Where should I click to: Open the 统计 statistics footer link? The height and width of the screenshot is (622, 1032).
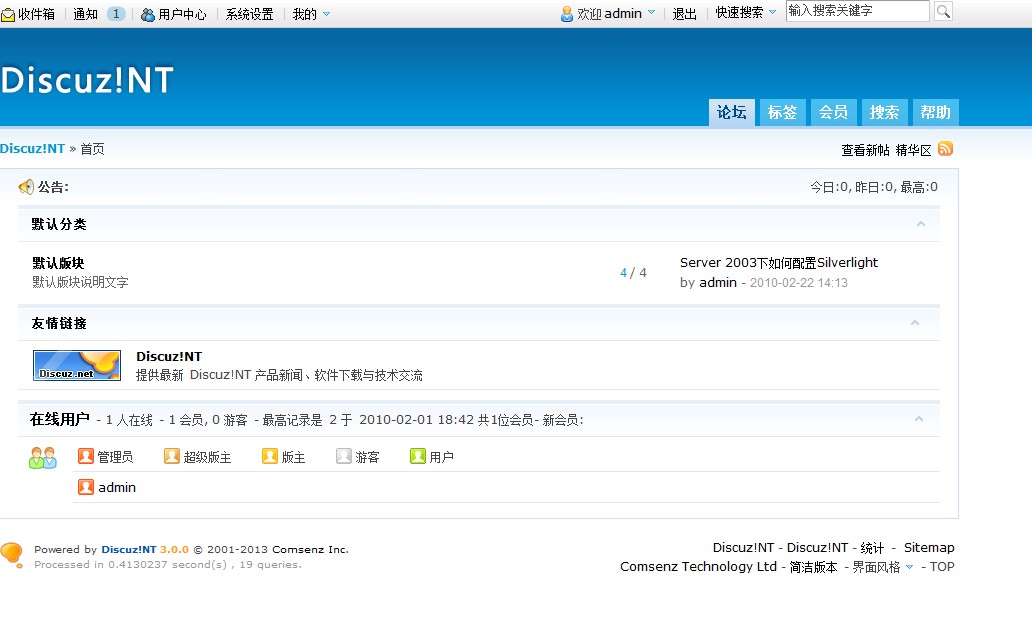pyautogui.click(x=872, y=548)
